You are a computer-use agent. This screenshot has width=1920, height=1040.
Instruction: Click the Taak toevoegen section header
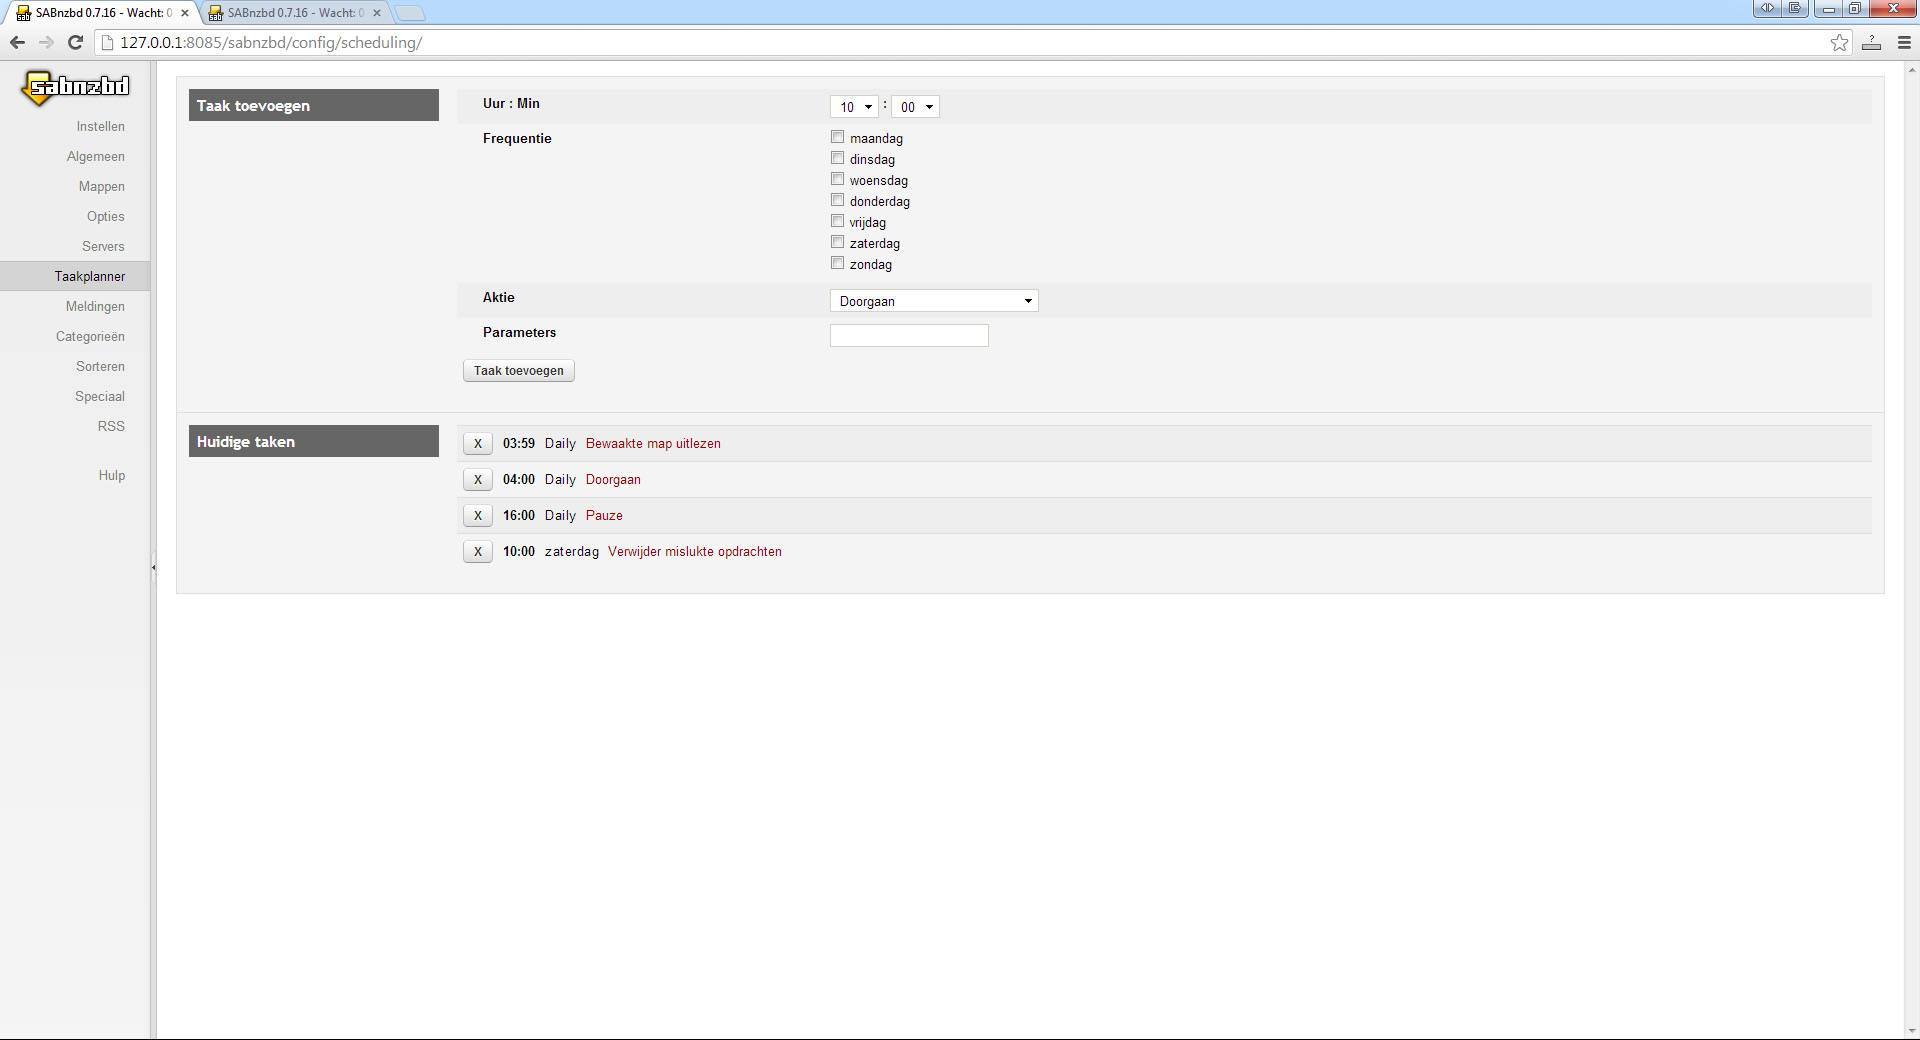(x=314, y=105)
